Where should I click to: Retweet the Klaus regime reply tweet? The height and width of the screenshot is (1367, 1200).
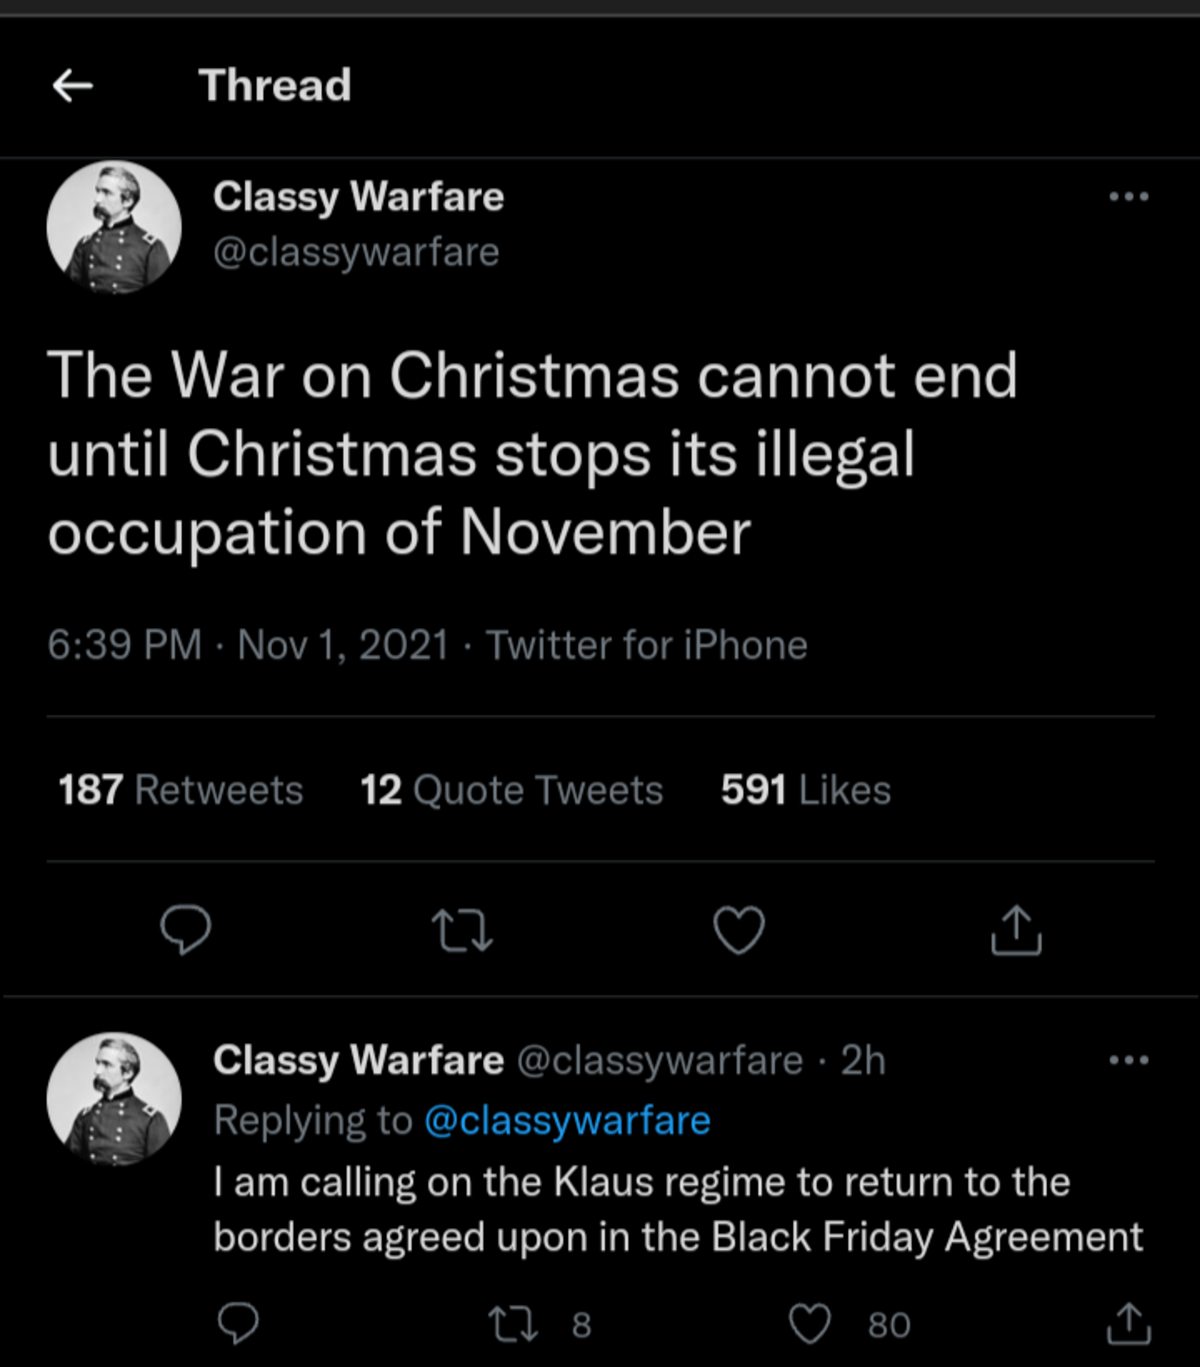[514, 1324]
